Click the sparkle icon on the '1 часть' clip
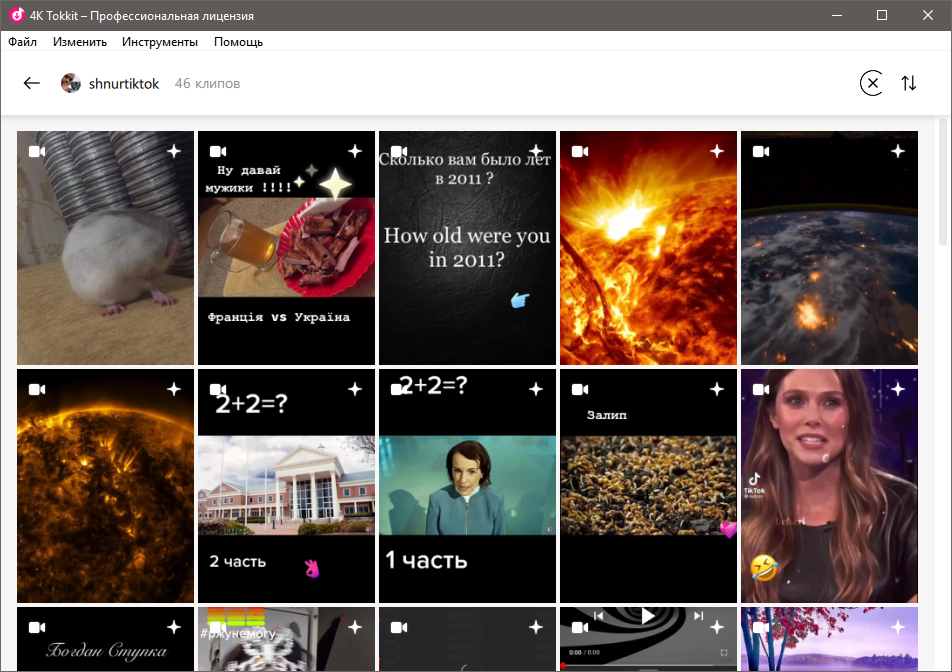Image resolution: width=952 pixels, height=672 pixels. point(536,389)
